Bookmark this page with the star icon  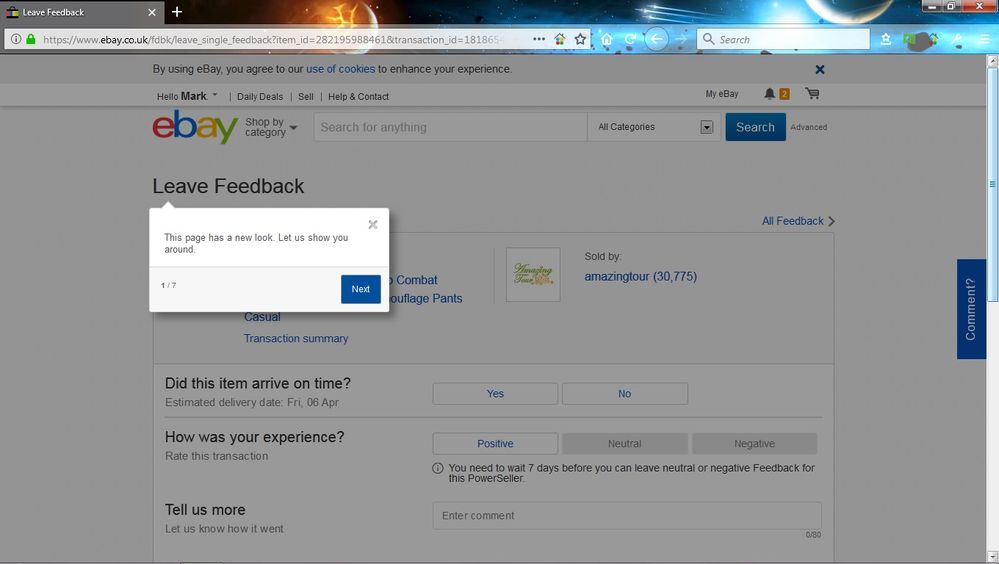[x=580, y=39]
